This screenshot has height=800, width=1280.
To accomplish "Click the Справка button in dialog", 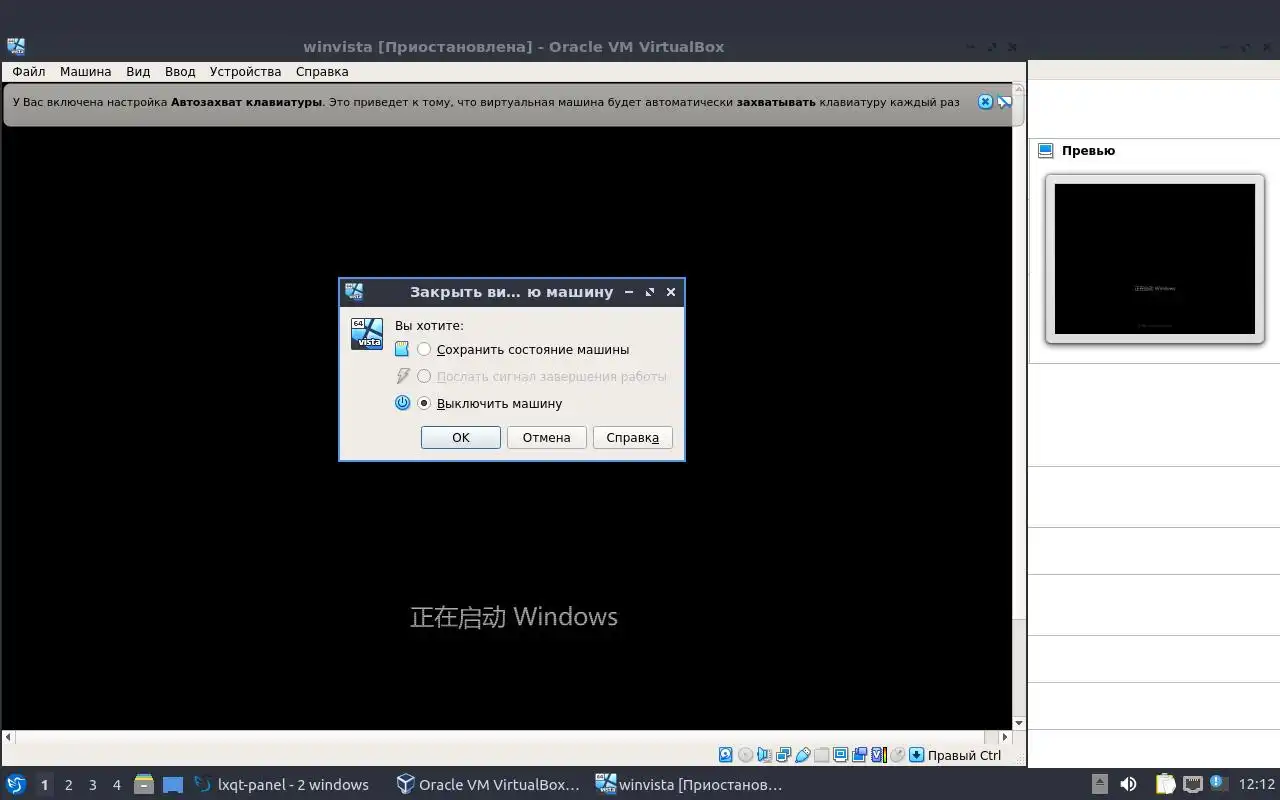I will [x=633, y=438].
